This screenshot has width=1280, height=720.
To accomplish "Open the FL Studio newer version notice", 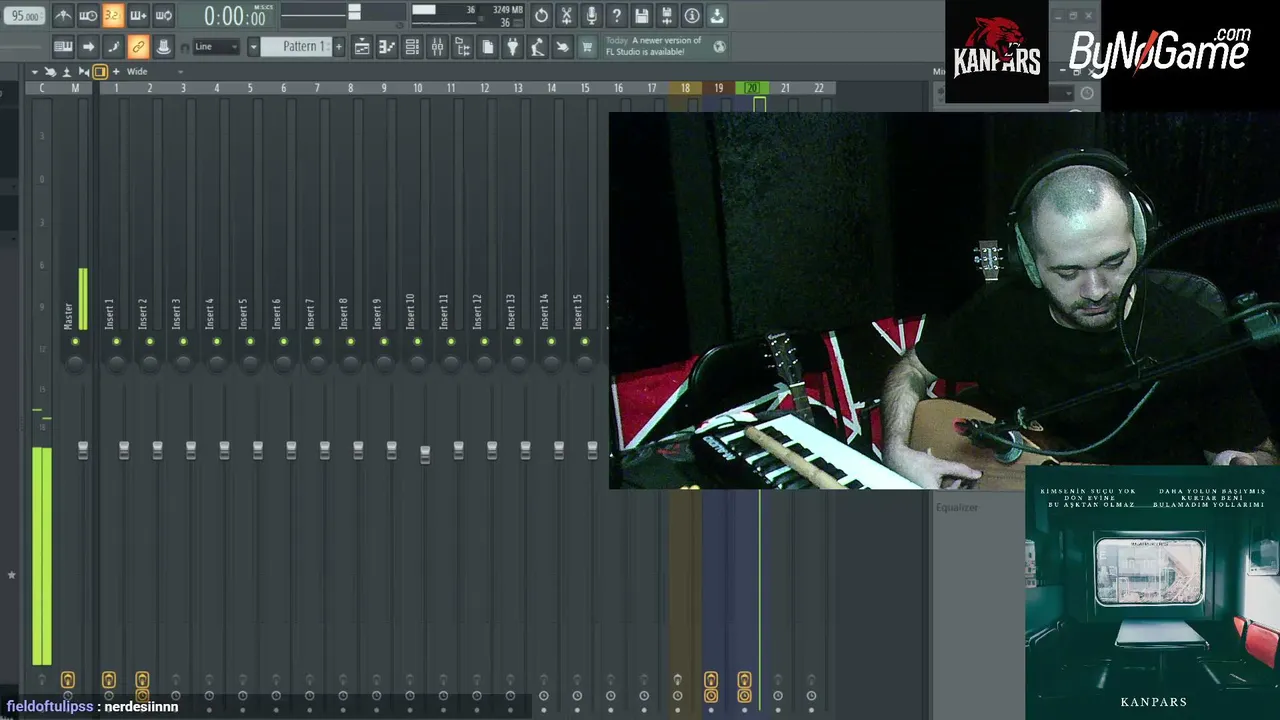I will click(654, 46).
